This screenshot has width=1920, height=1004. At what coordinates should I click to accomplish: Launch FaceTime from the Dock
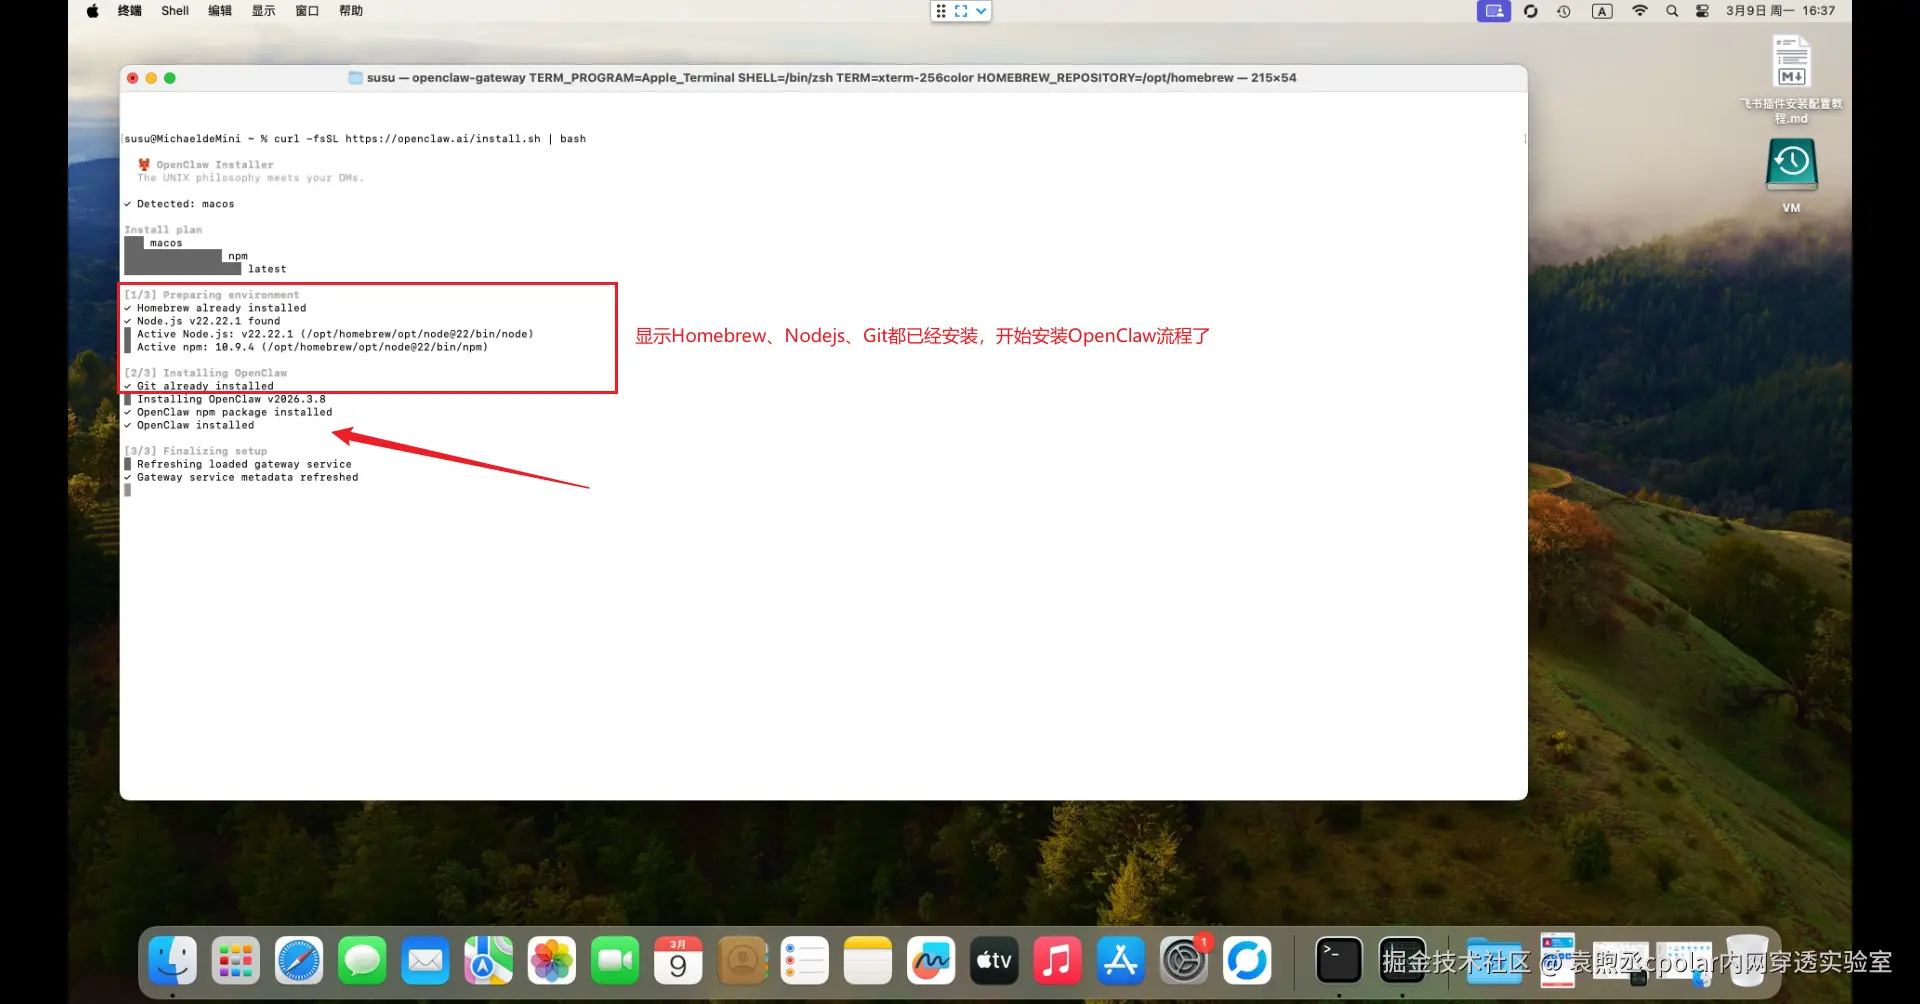[615, 961]
